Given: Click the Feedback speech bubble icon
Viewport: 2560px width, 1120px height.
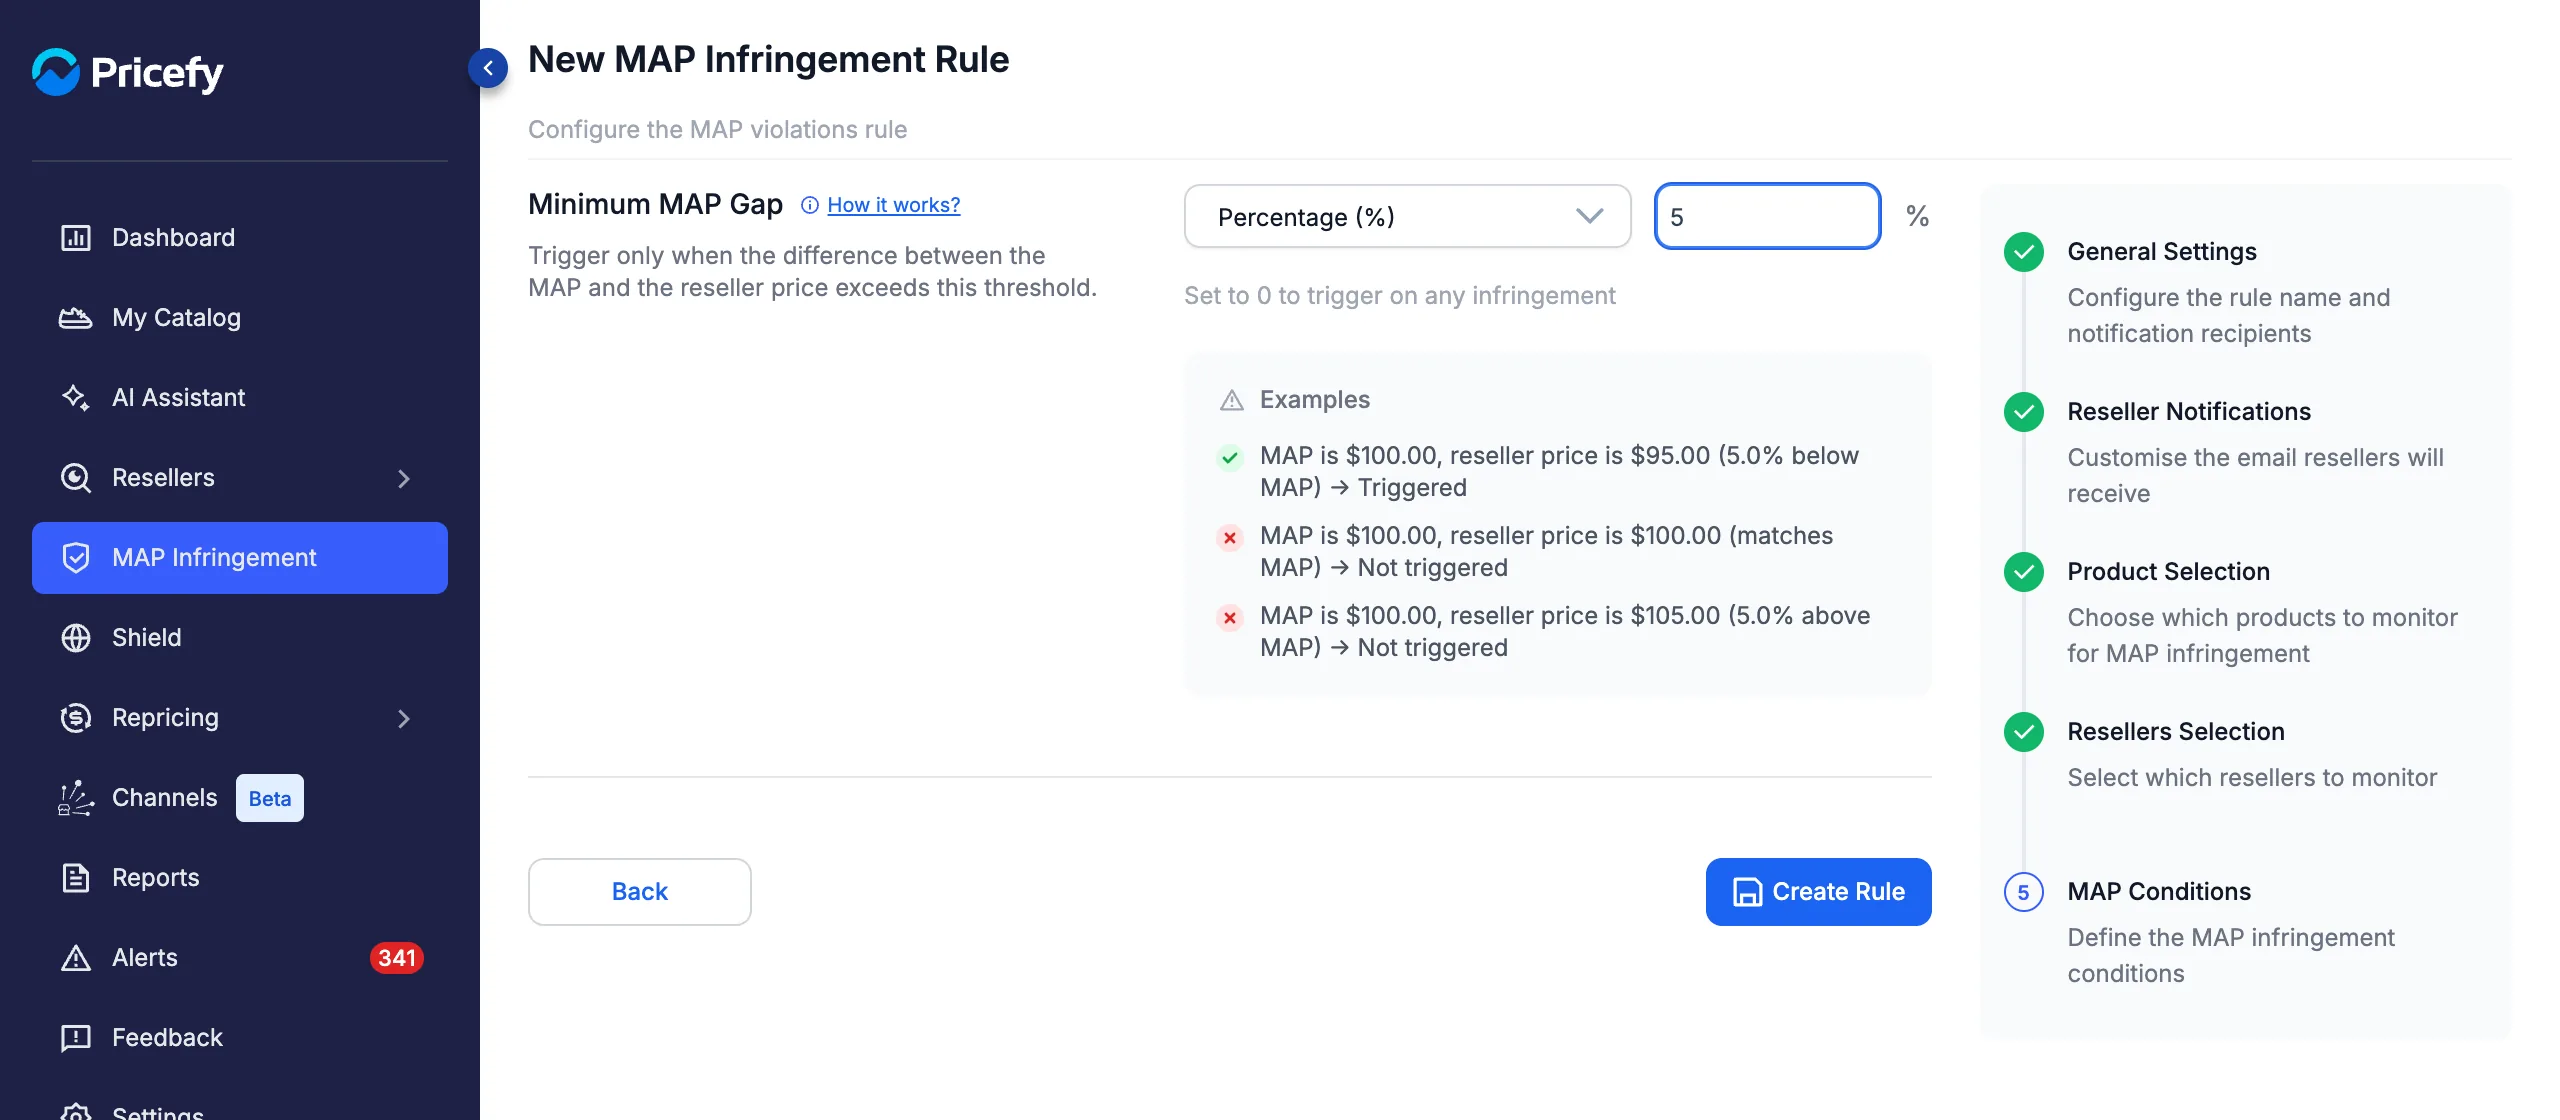Looking at the screenshot, I should pos(76,1038).
